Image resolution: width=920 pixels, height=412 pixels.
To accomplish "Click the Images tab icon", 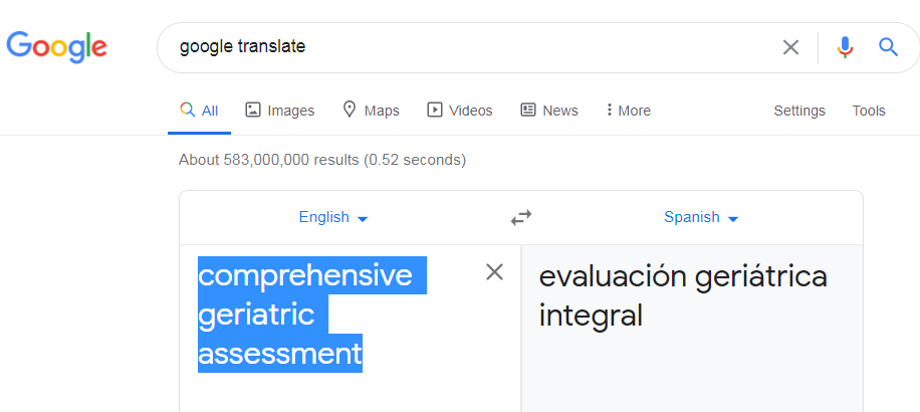I will click(253, 110).
